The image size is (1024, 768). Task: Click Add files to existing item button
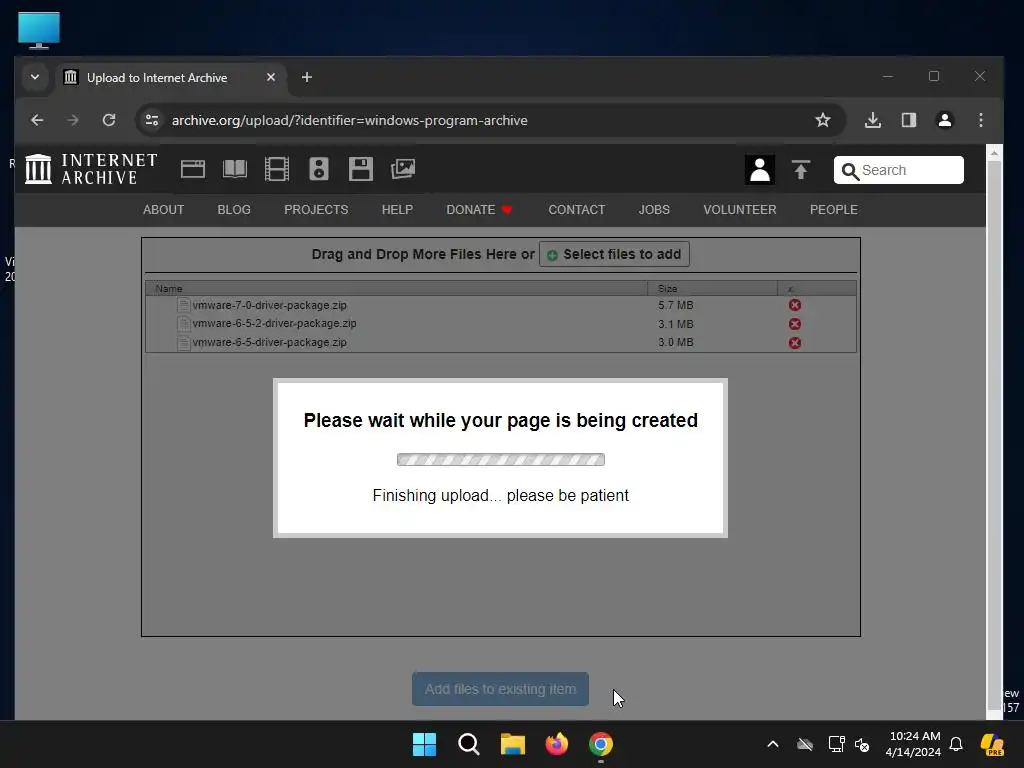[500, 689]
